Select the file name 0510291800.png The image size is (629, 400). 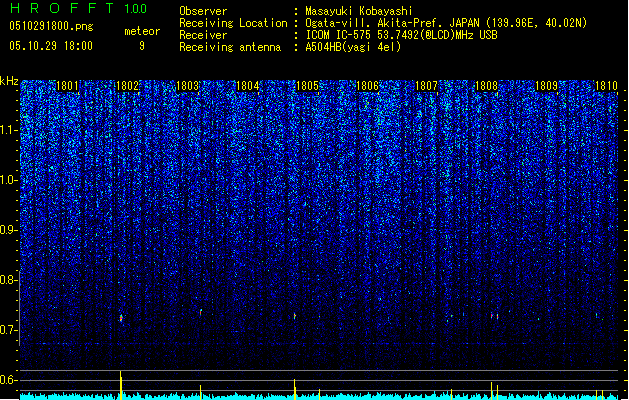pos(51,26)
